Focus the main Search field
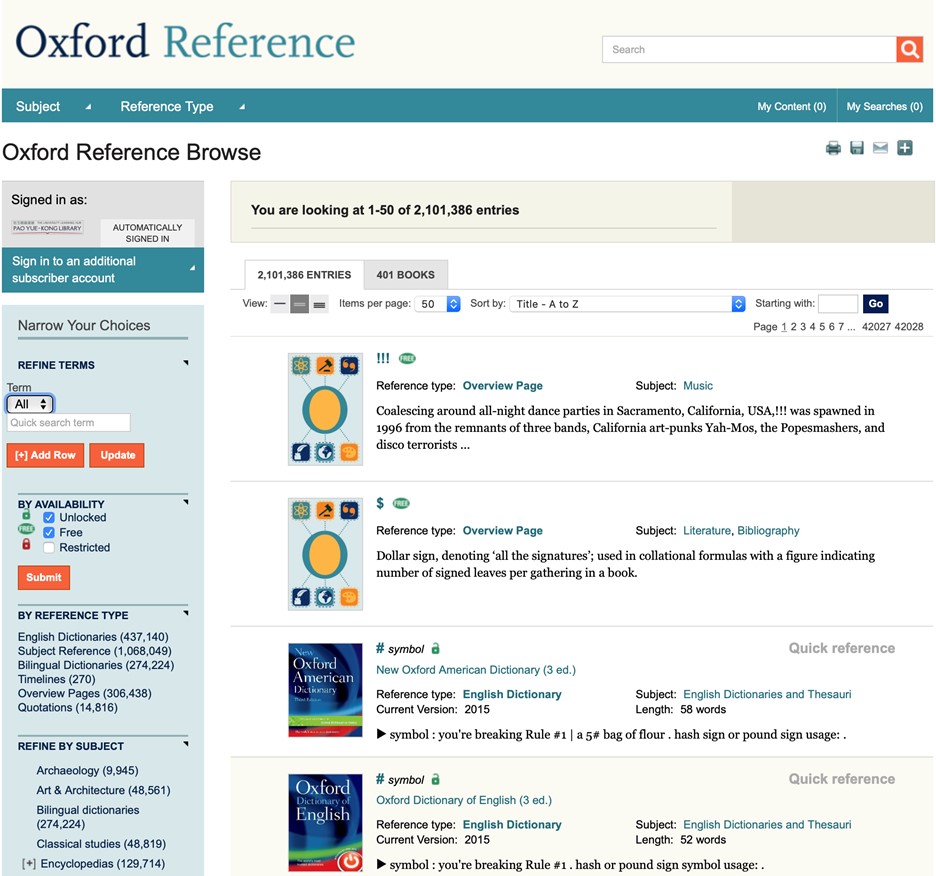Image resolution: width=936 pixels, height=876 pixels. 749,50
